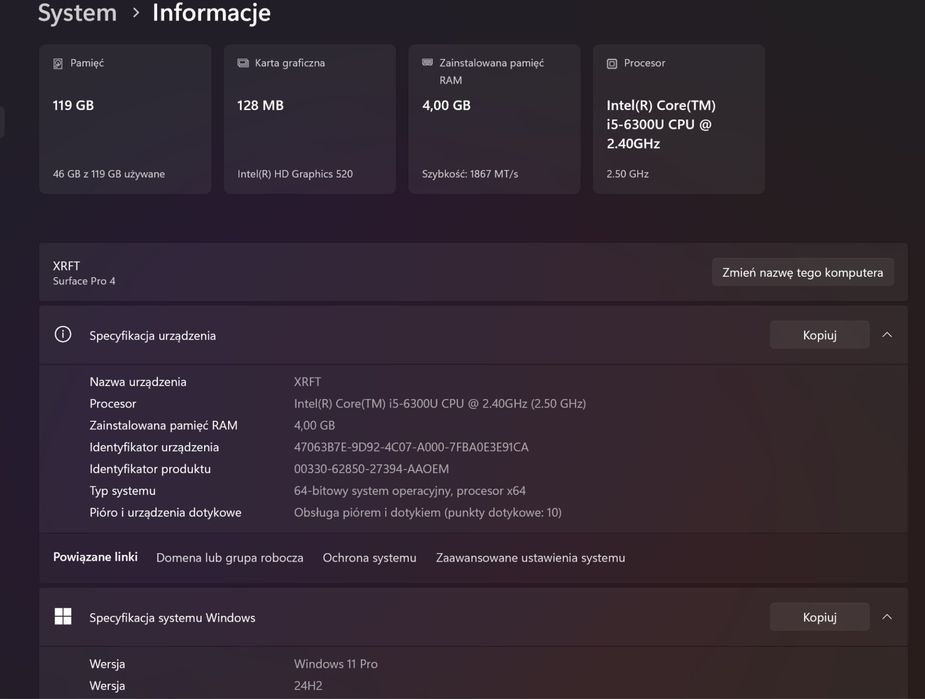This screenshot has height=699, width=925.
Task: Select computer name XRFT in header row
Action: [x=66, y=265]
